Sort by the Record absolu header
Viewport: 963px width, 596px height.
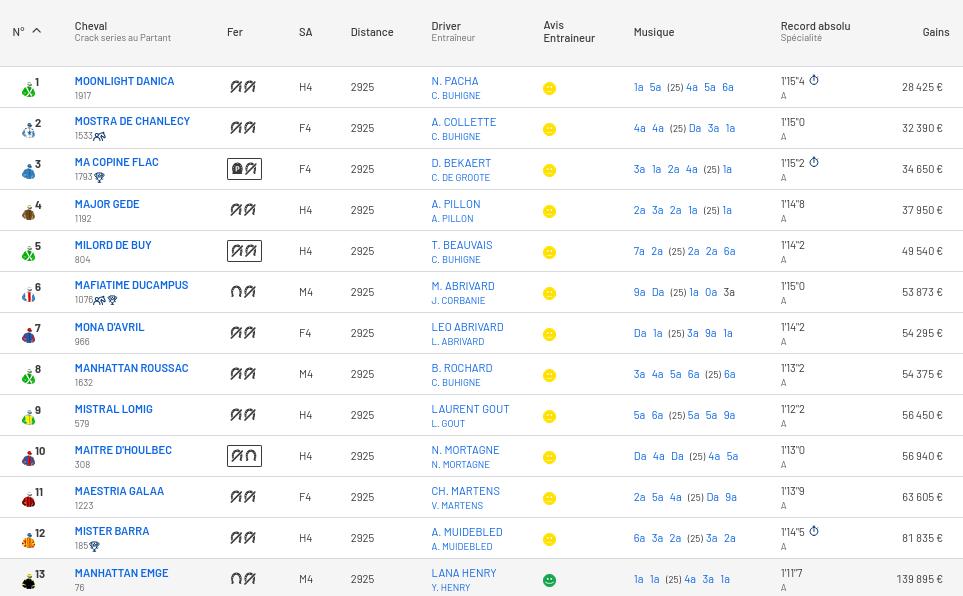pyautogui.click(x=815, y=26)
